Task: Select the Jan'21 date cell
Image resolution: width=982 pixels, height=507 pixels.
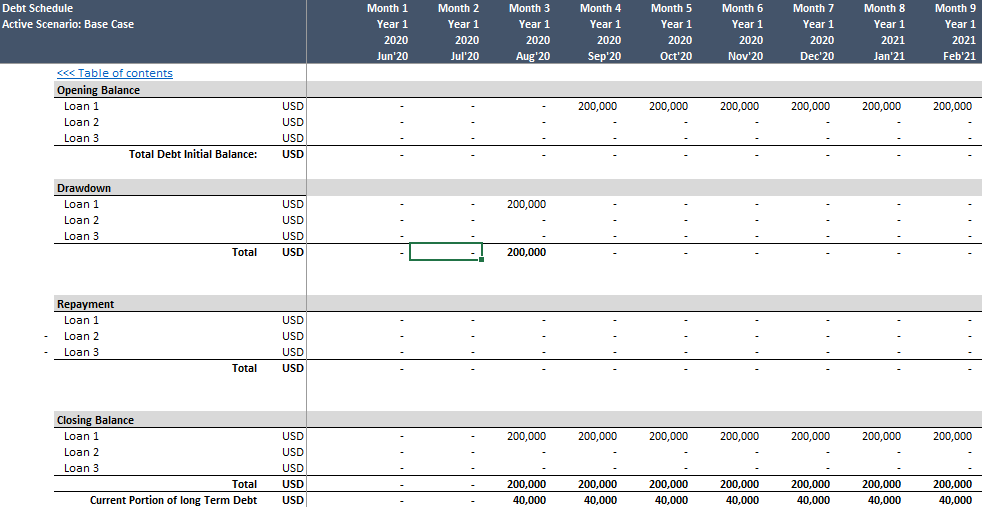Action: pos(891,56)
